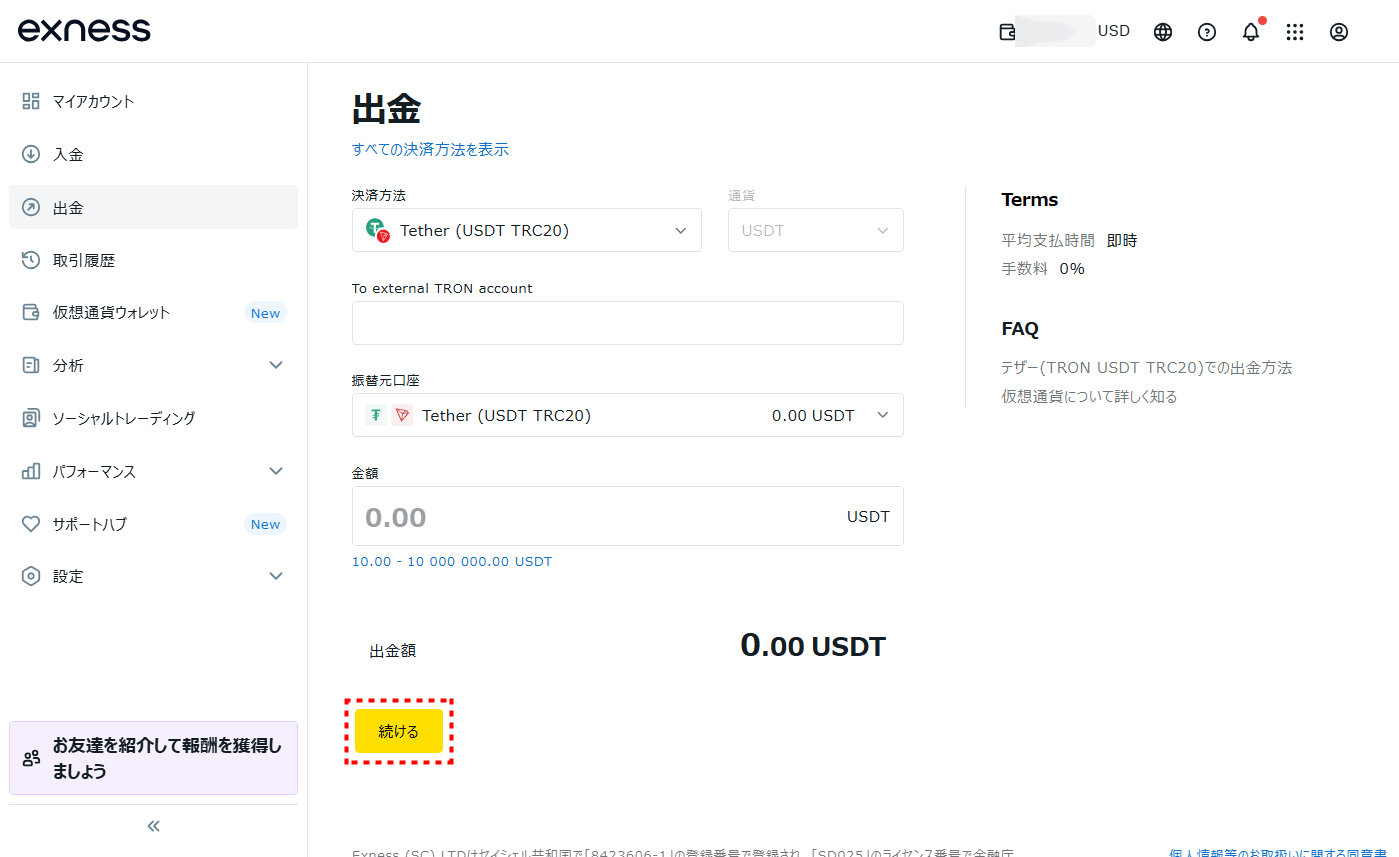The width and height of the screenshot is (1399, 857).
Task: Click the 出金額 0.00 USDT total
Action: coord(813,646)
